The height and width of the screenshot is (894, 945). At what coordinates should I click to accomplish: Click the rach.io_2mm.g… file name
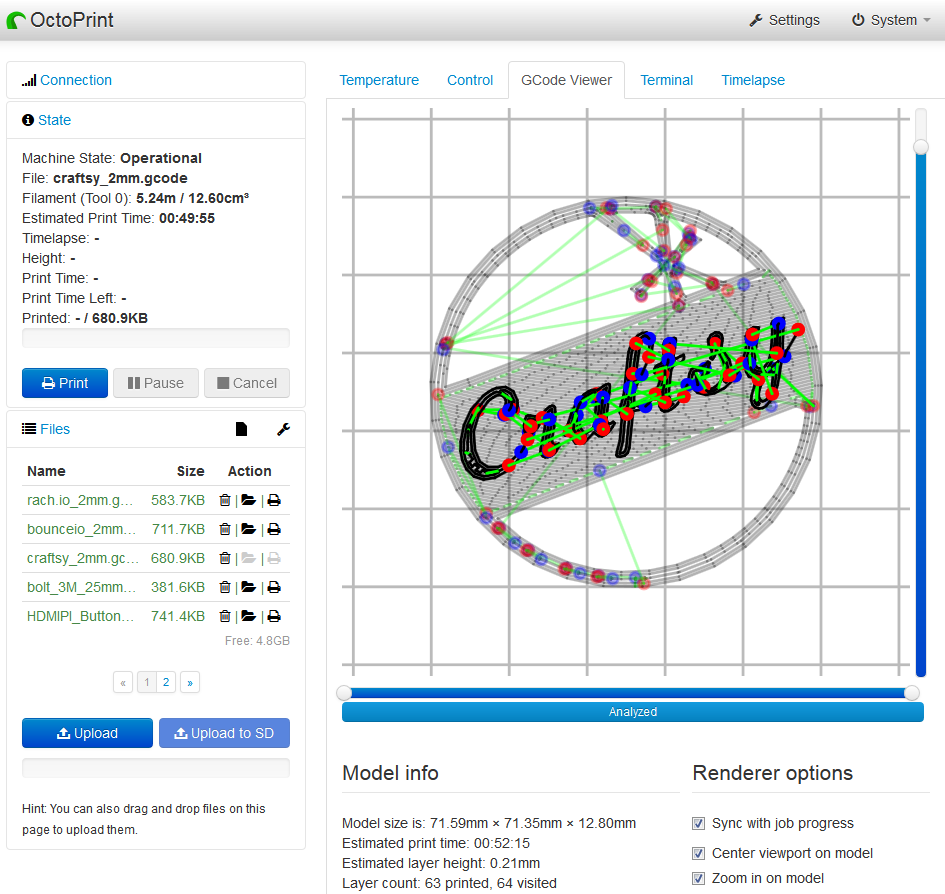click(80, 500)
